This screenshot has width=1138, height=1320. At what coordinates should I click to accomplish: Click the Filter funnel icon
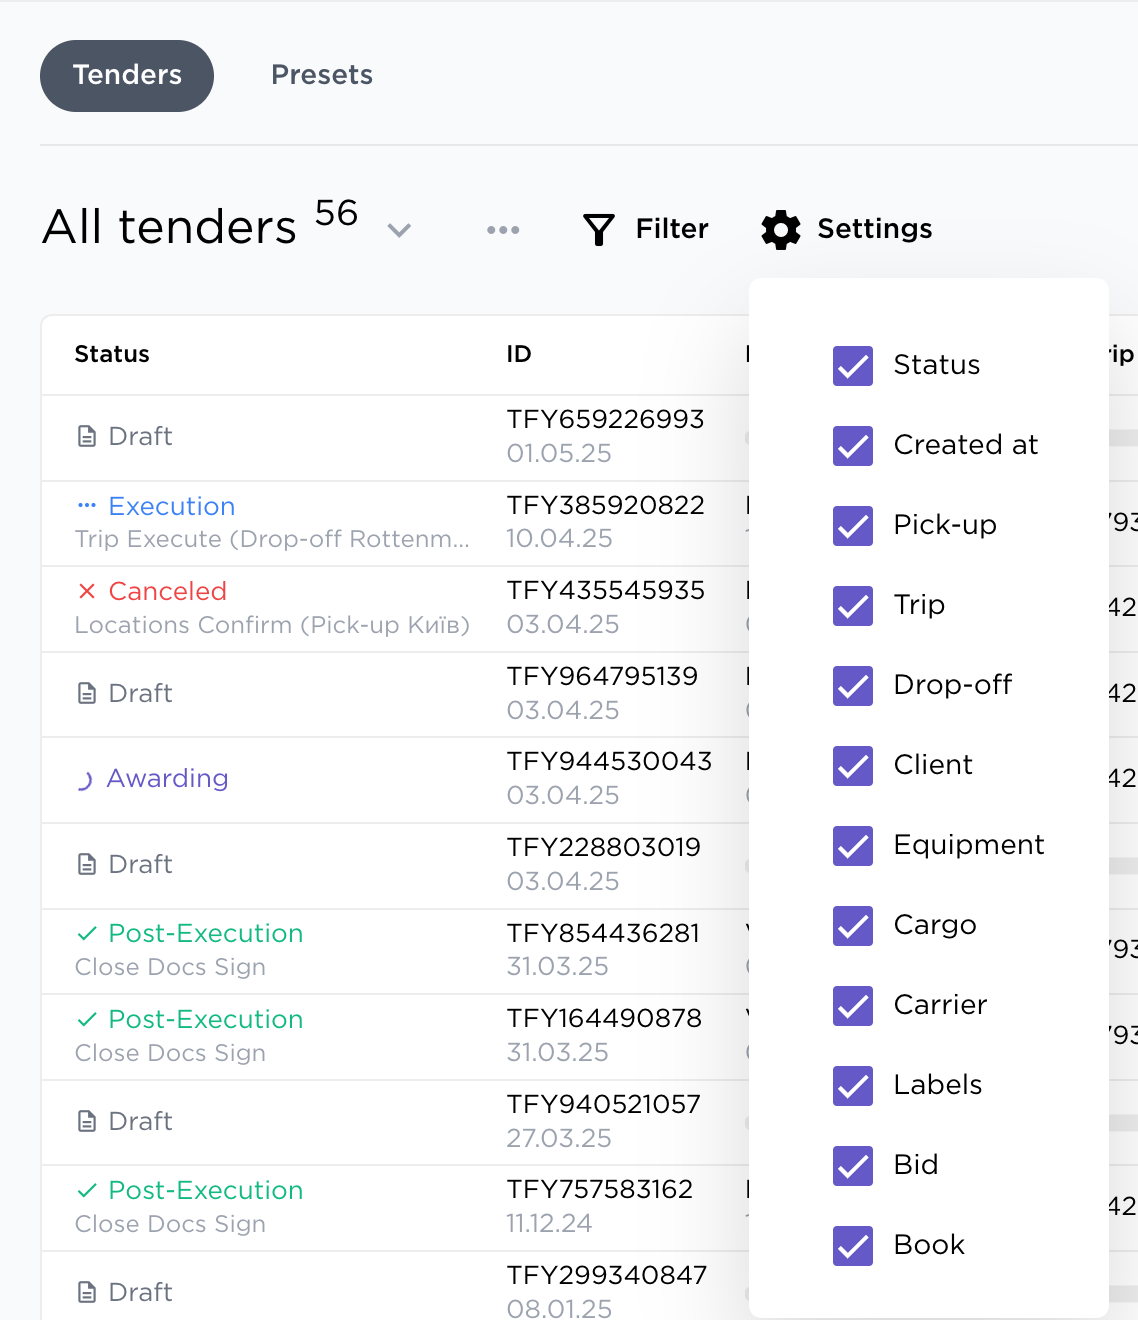[598, 230]
